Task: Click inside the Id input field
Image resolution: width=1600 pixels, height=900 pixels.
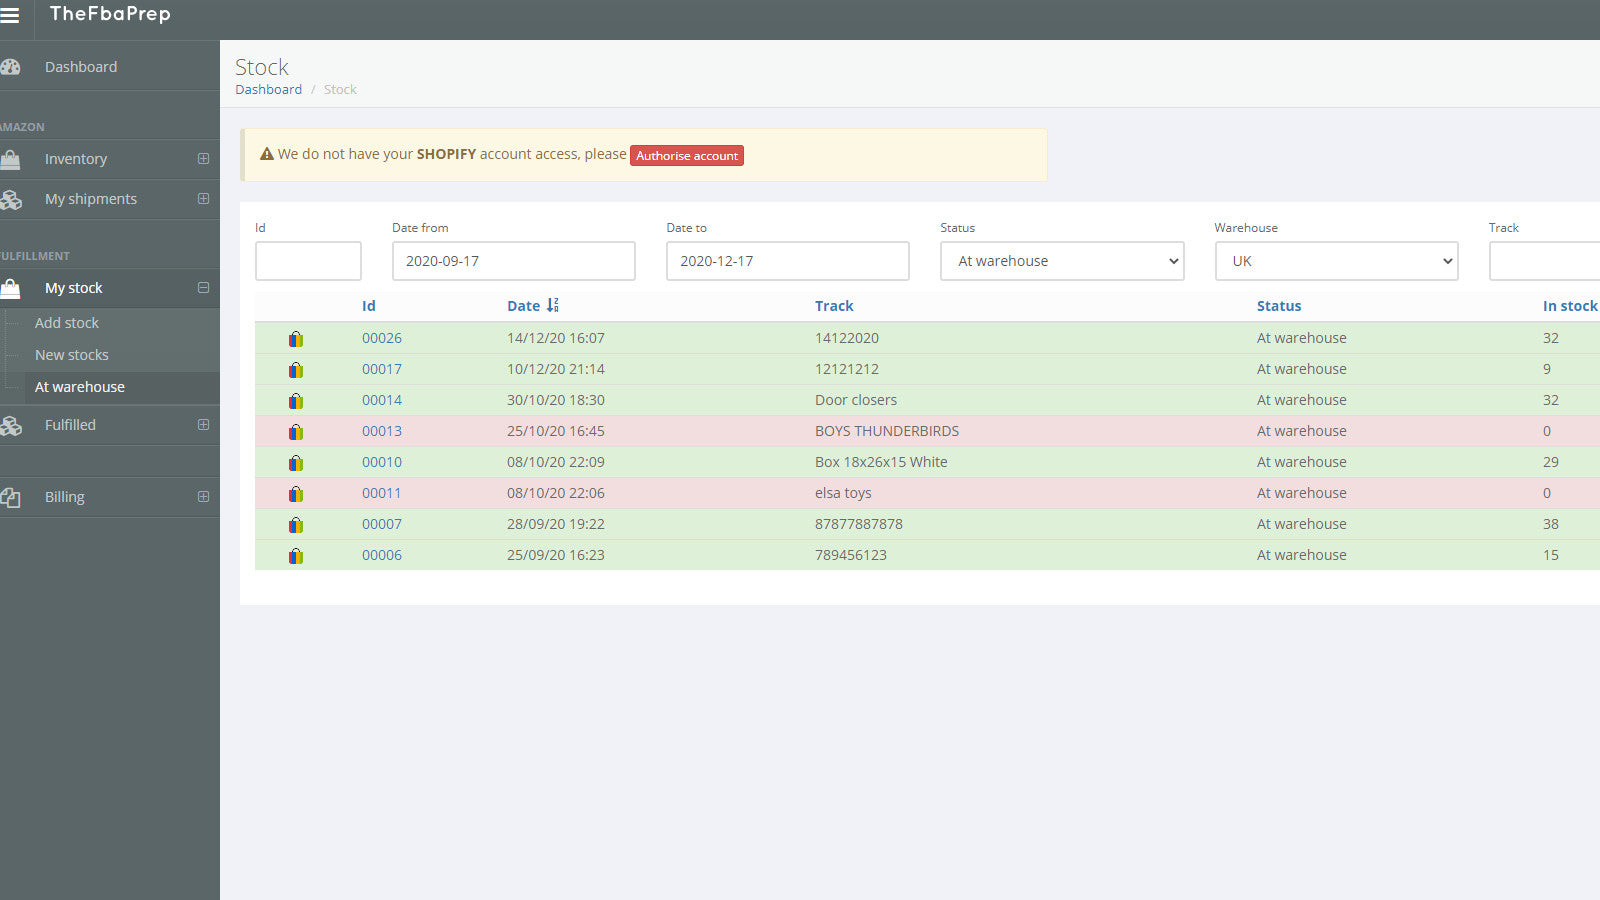Action: tap(308, 260)
